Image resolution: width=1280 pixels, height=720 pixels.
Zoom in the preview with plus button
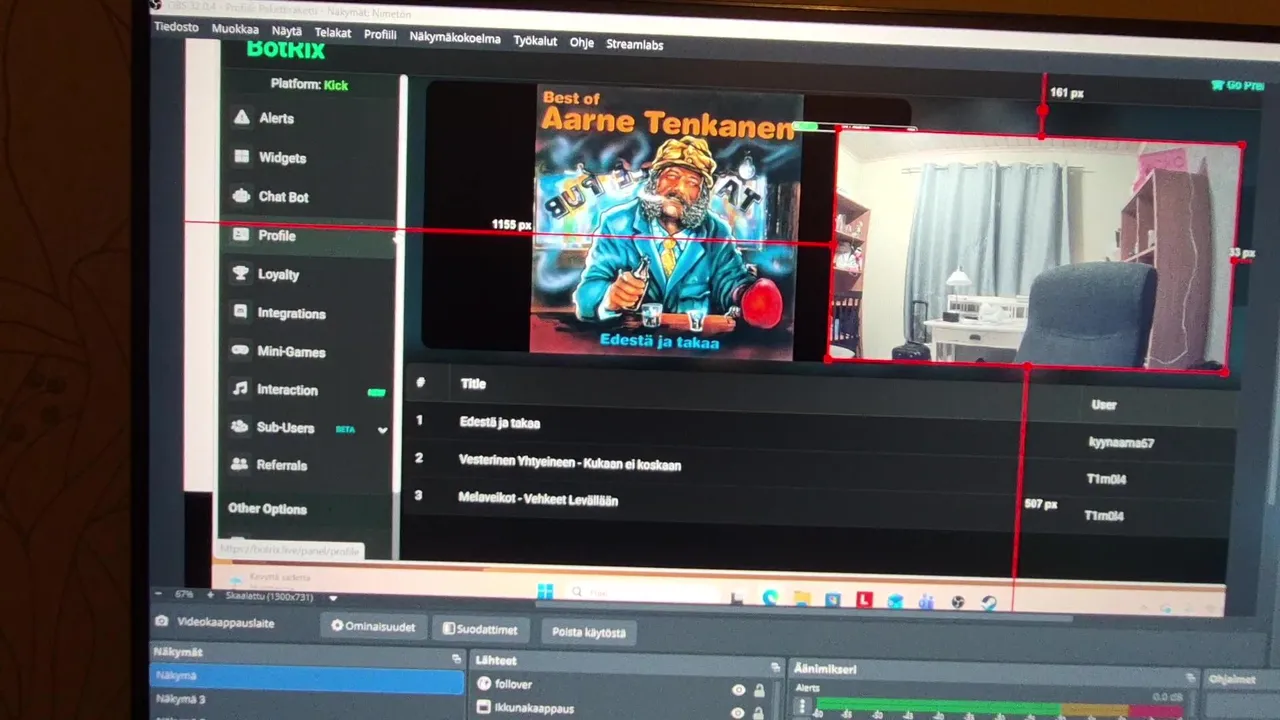pos(209,595)
